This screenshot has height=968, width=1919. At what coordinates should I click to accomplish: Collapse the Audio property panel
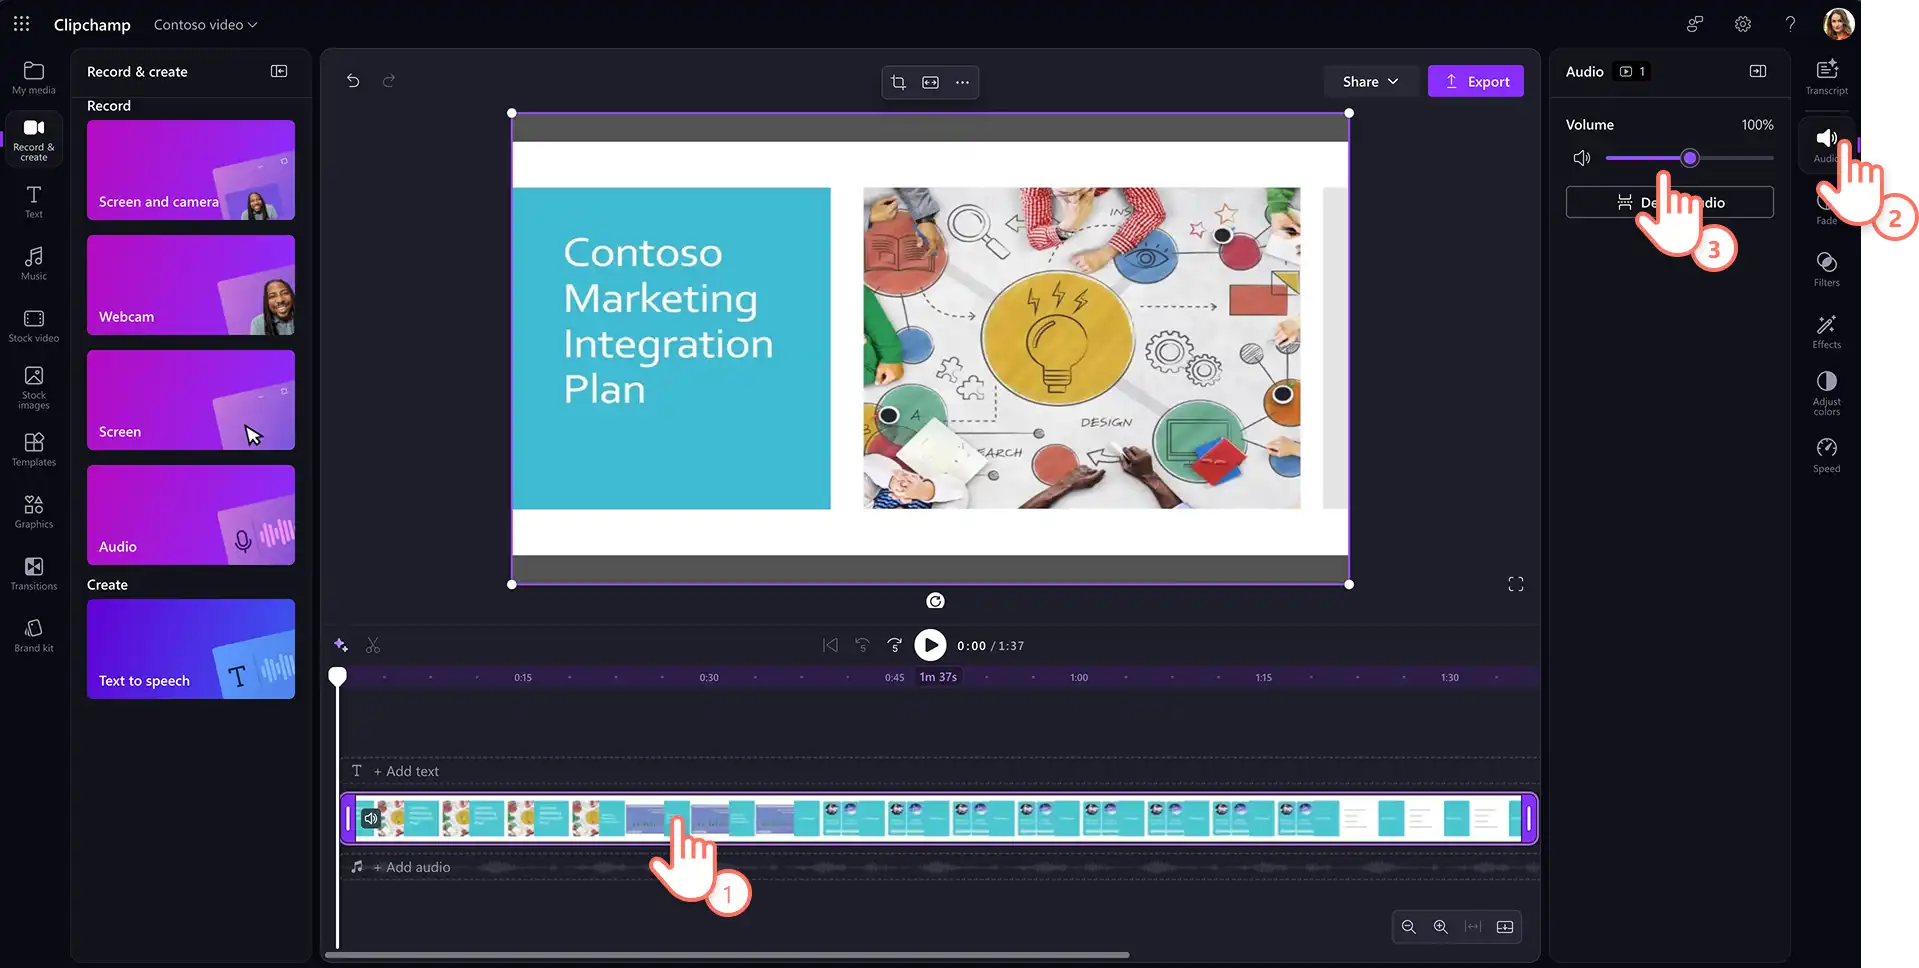pos(1757,71)
